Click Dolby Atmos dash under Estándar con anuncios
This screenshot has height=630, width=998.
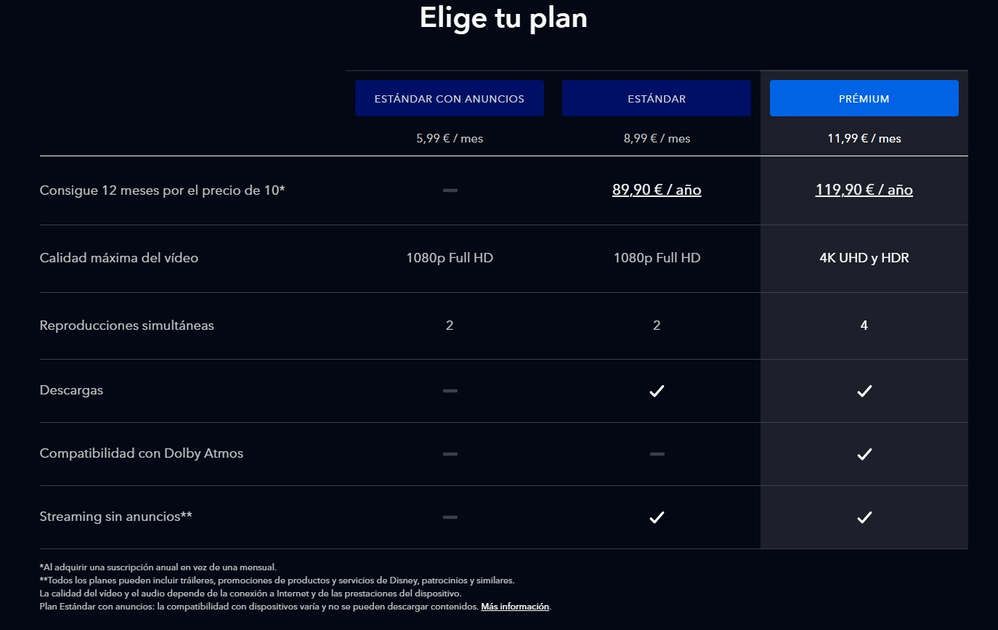(x=449, y=454)
